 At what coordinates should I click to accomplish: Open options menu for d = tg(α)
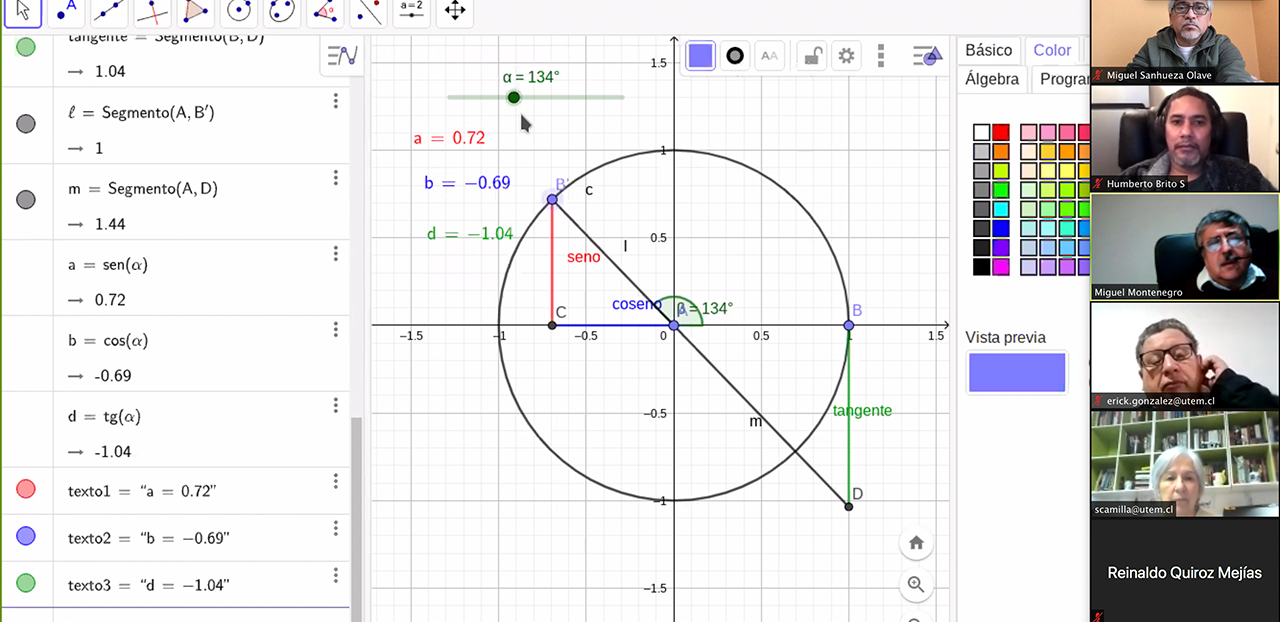tap(336, 405)
